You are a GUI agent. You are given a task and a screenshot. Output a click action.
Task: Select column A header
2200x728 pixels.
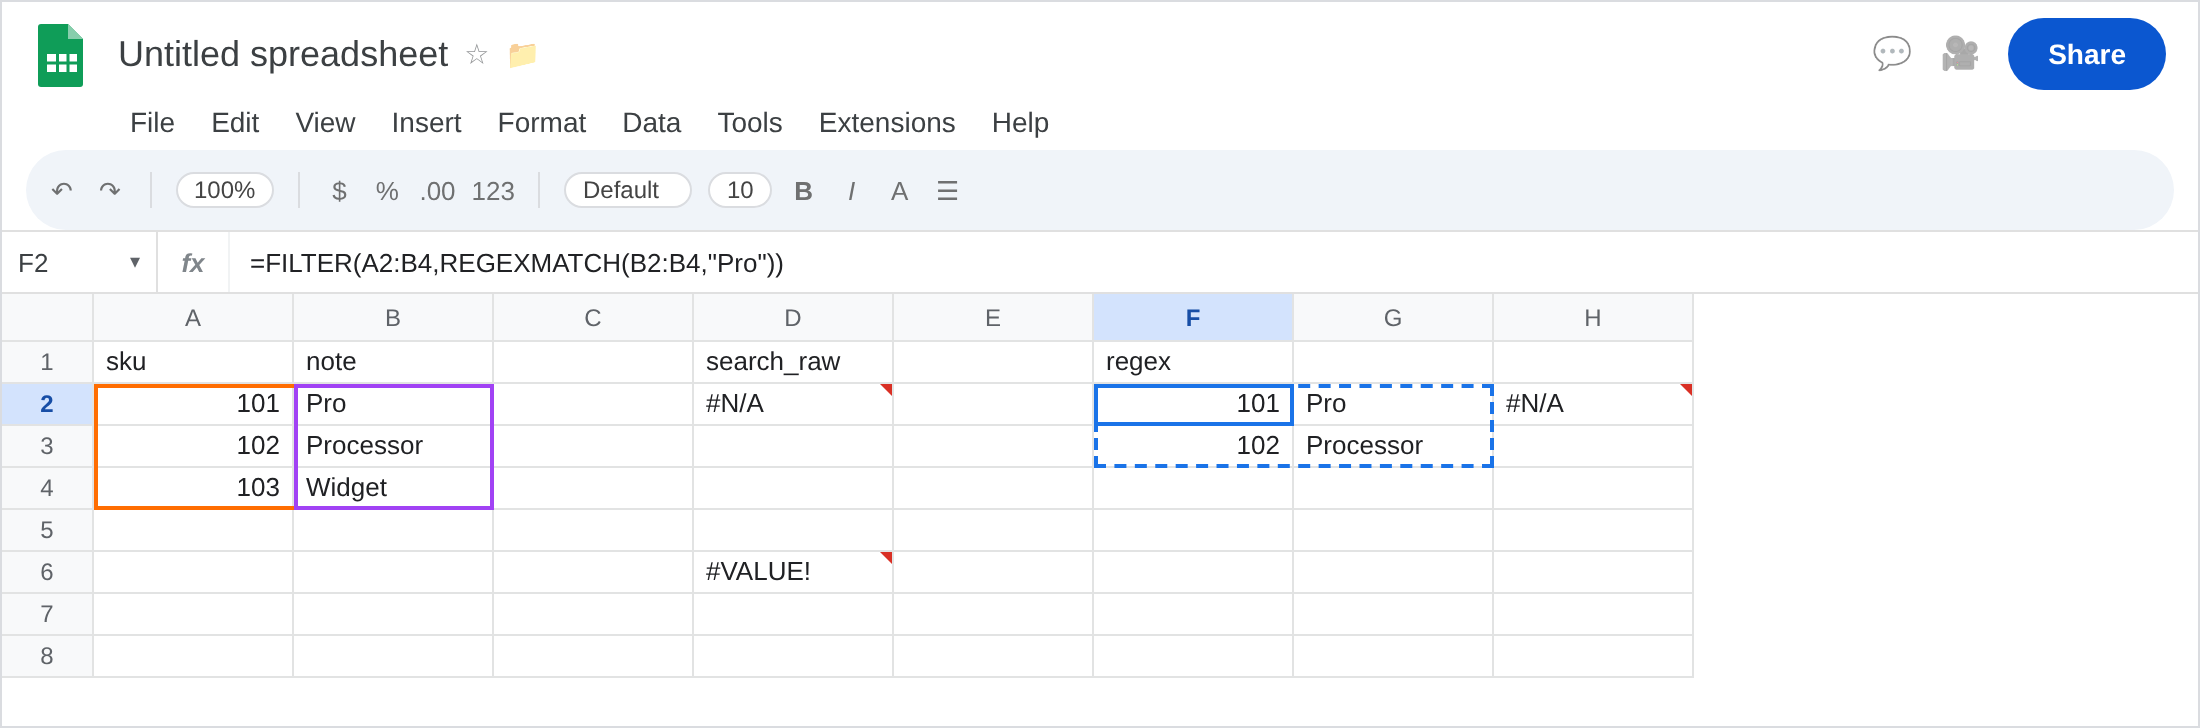pos(193,318)
